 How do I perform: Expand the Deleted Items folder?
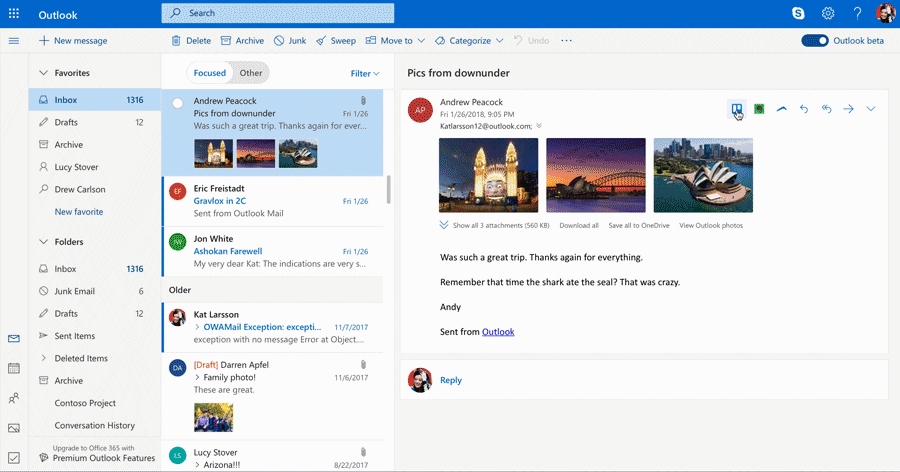(x=44, y=358)
